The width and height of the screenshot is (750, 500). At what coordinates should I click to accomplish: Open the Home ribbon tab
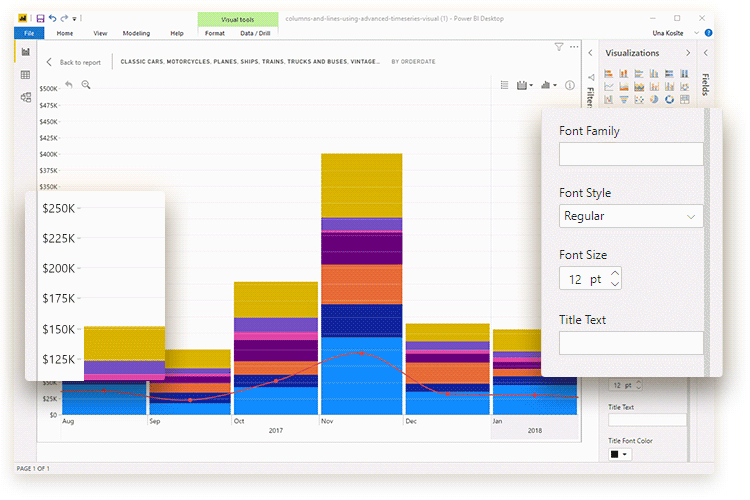[x=65, y=33]
